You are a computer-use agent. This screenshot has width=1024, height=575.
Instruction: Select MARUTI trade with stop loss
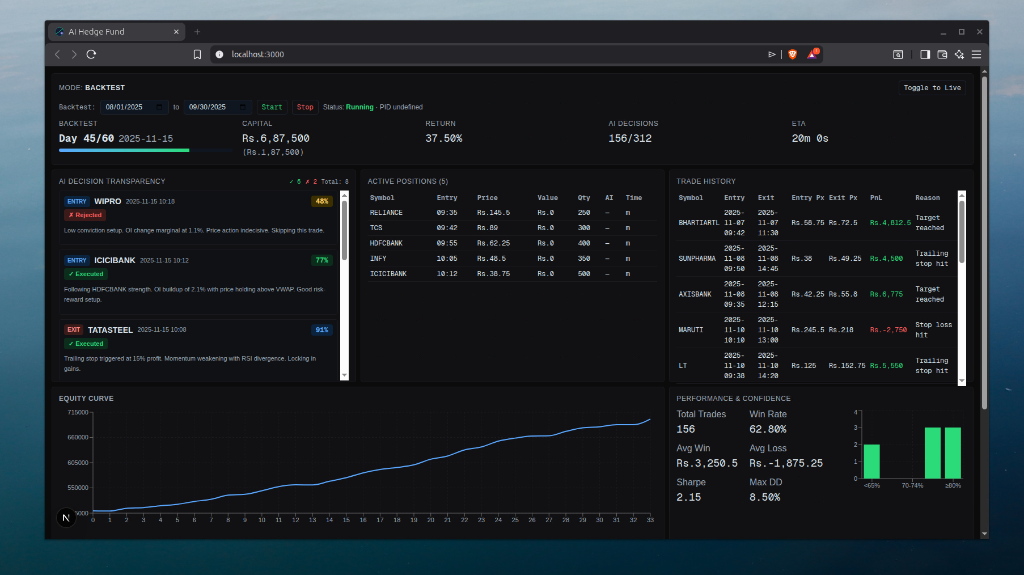point(816,330)
